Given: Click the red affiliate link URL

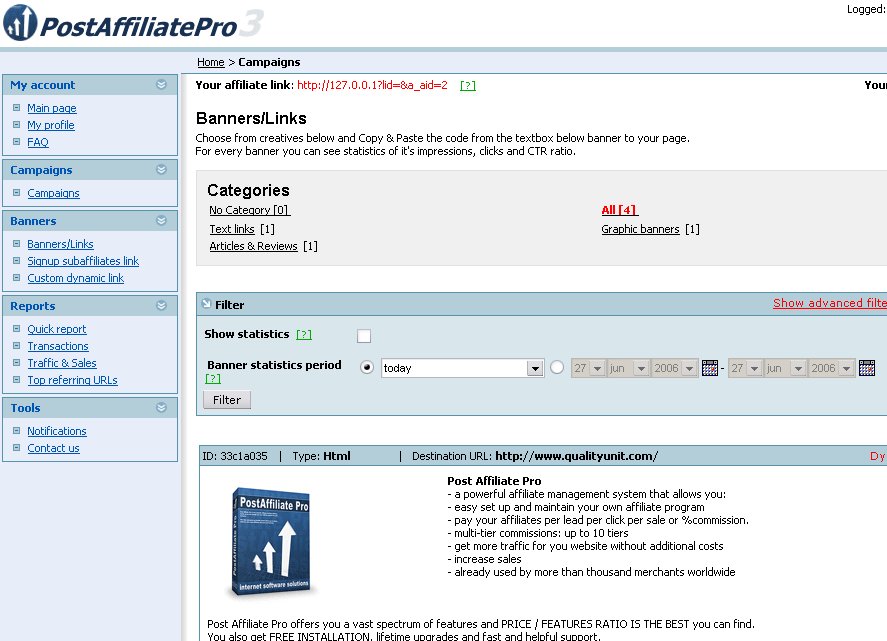Looking at the screenshot, I should tap(372, 85).
